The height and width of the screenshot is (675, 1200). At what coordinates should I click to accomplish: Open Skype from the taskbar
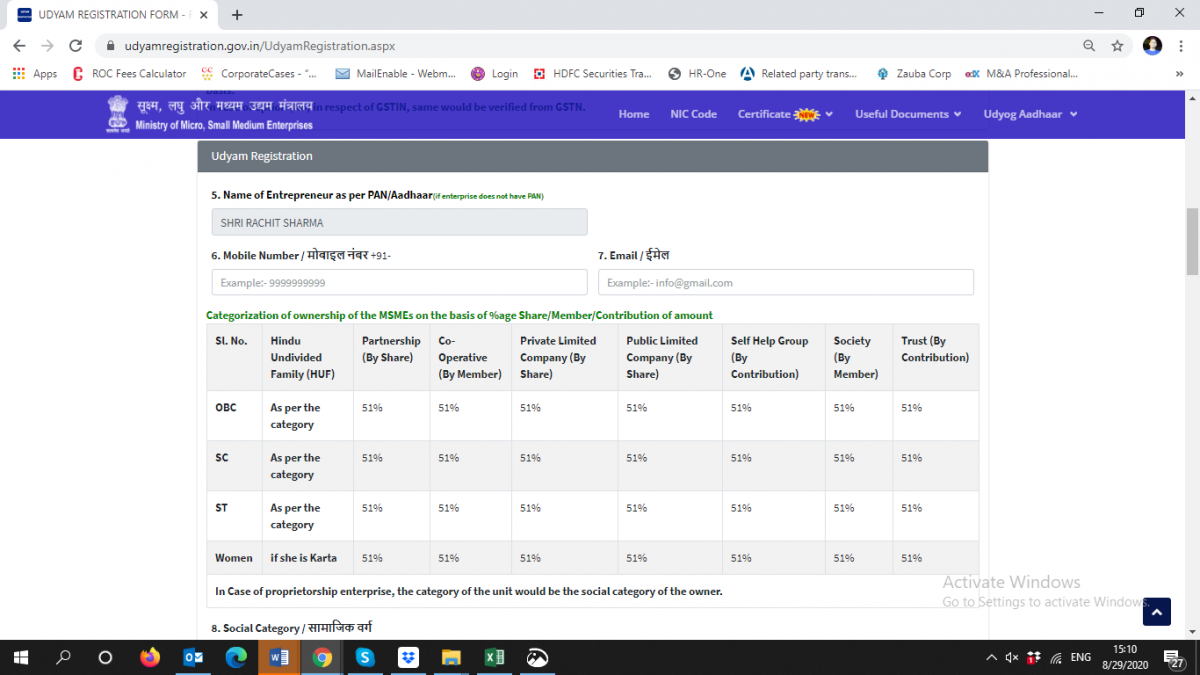tap(365, 657)
